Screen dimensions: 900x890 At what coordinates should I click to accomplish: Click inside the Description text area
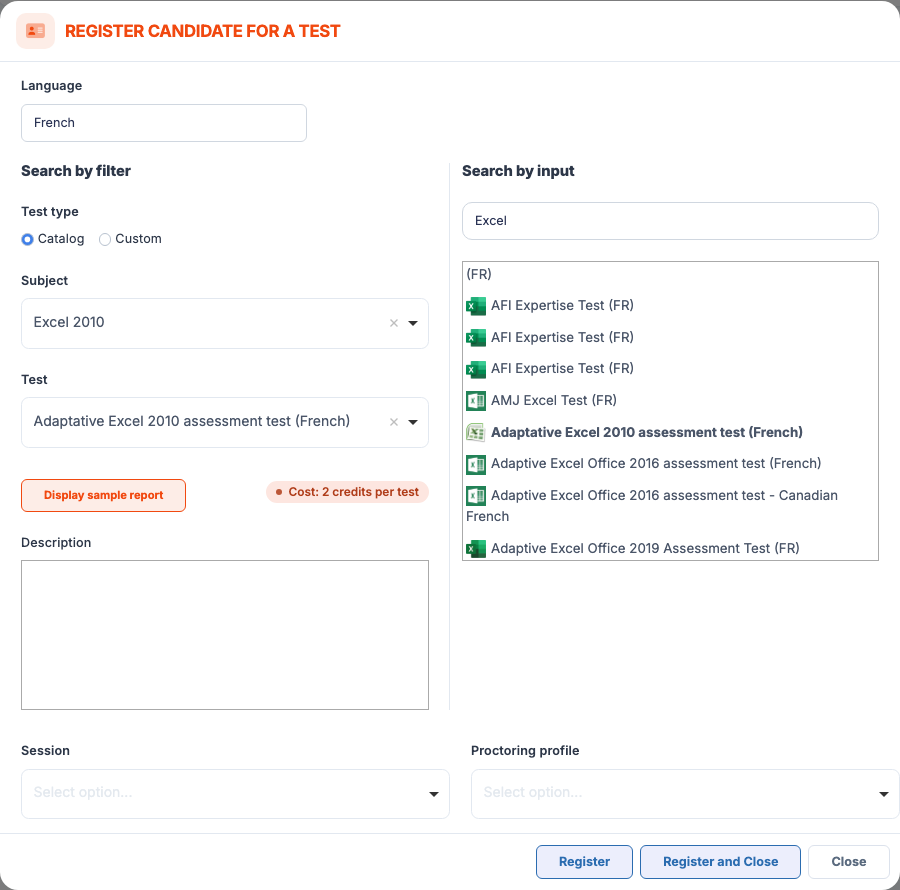point(225,635)
